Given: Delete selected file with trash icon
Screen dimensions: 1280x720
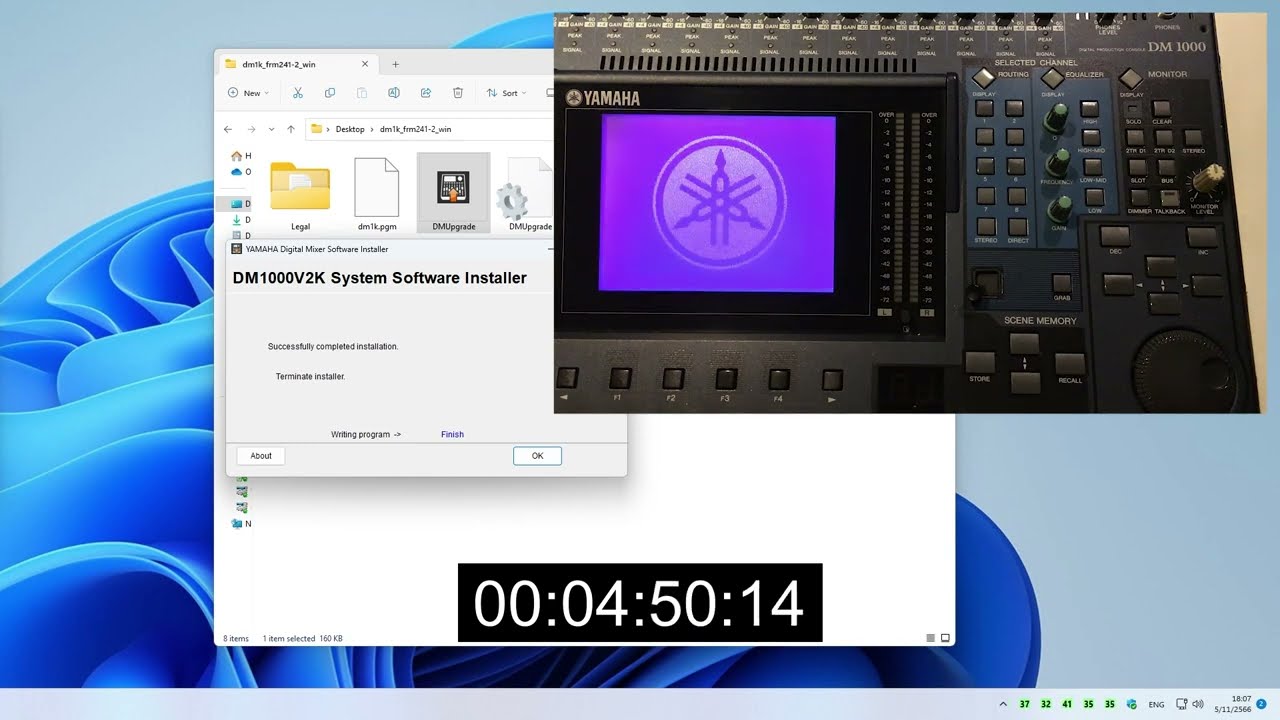Looking at the screenshot, I should click(x=457, y=93).
